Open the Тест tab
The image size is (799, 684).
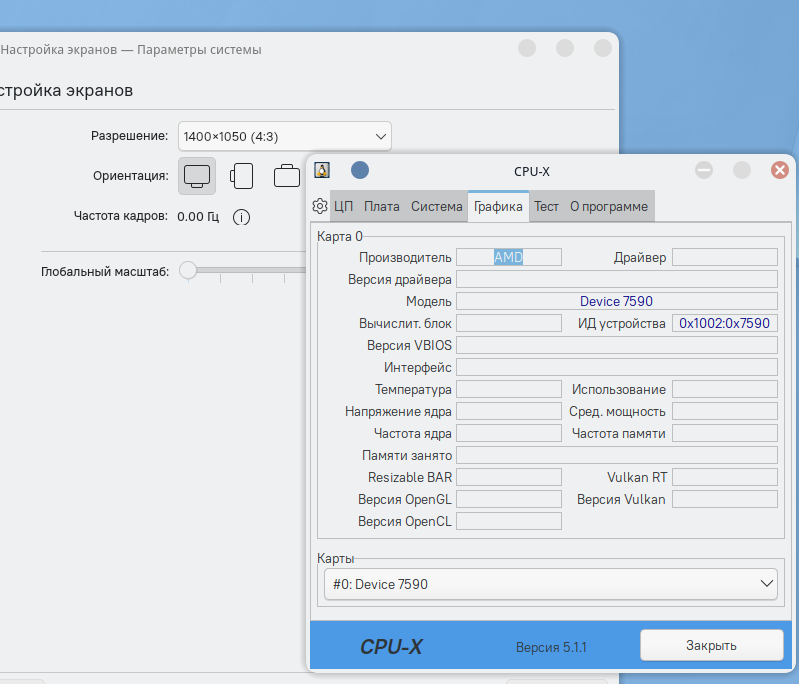546,206
